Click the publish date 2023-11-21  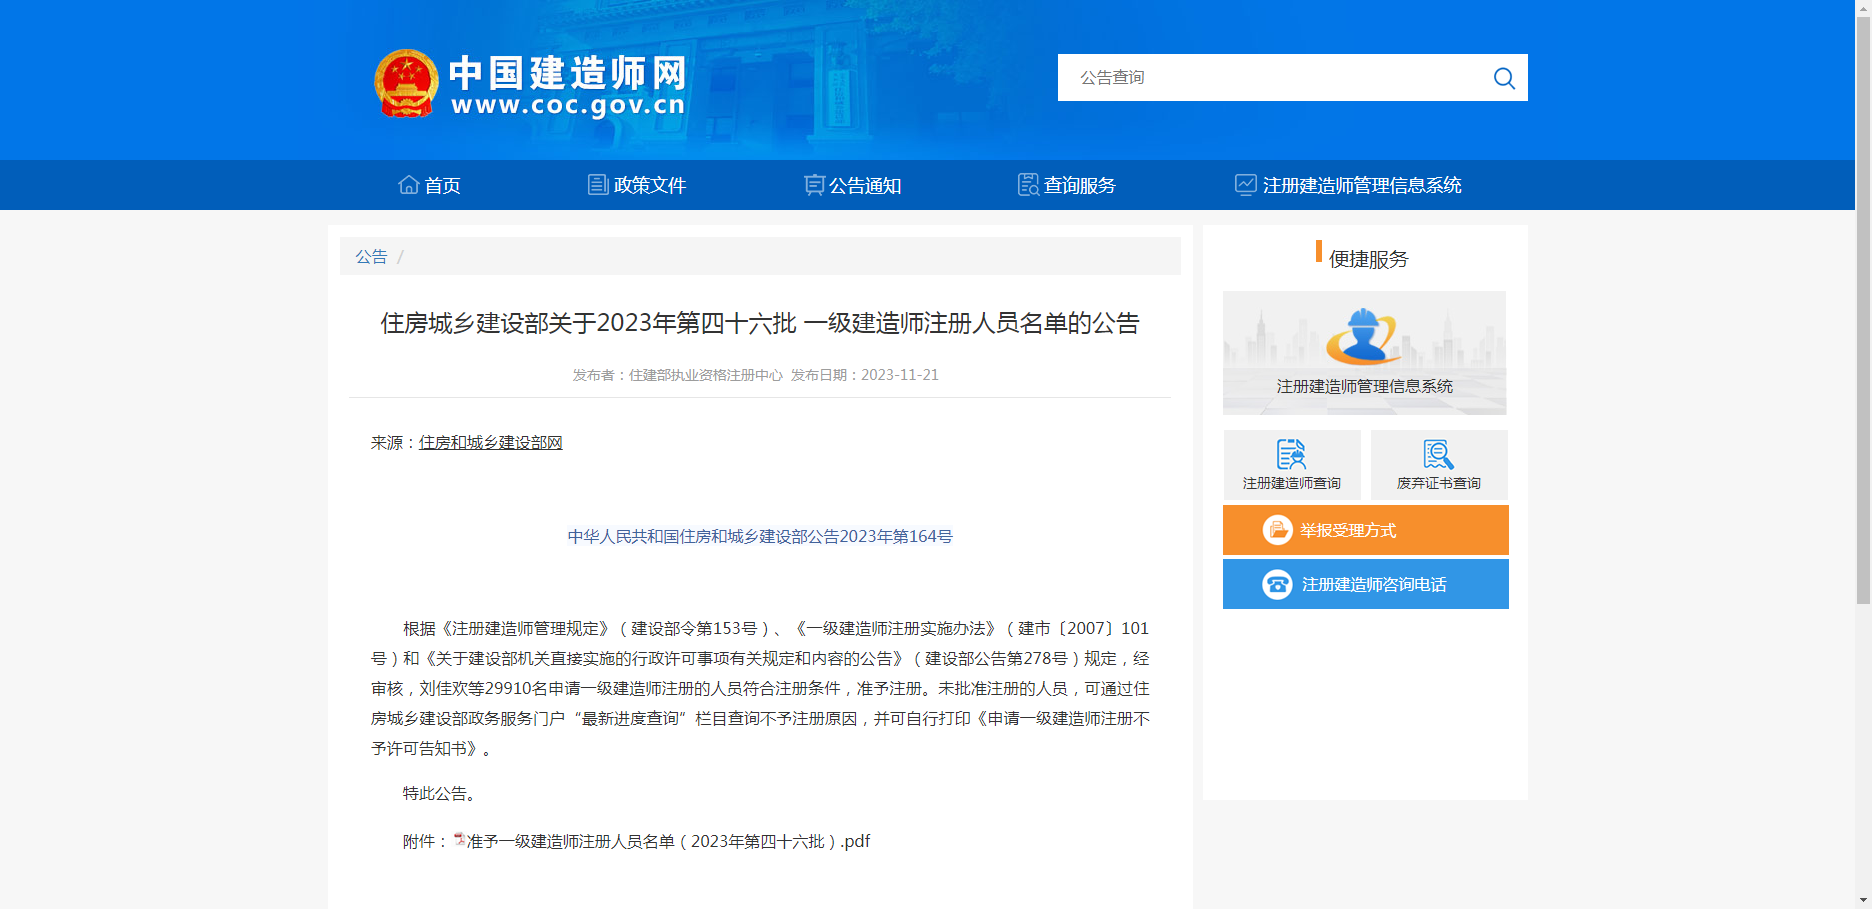(x=900, y=375)
